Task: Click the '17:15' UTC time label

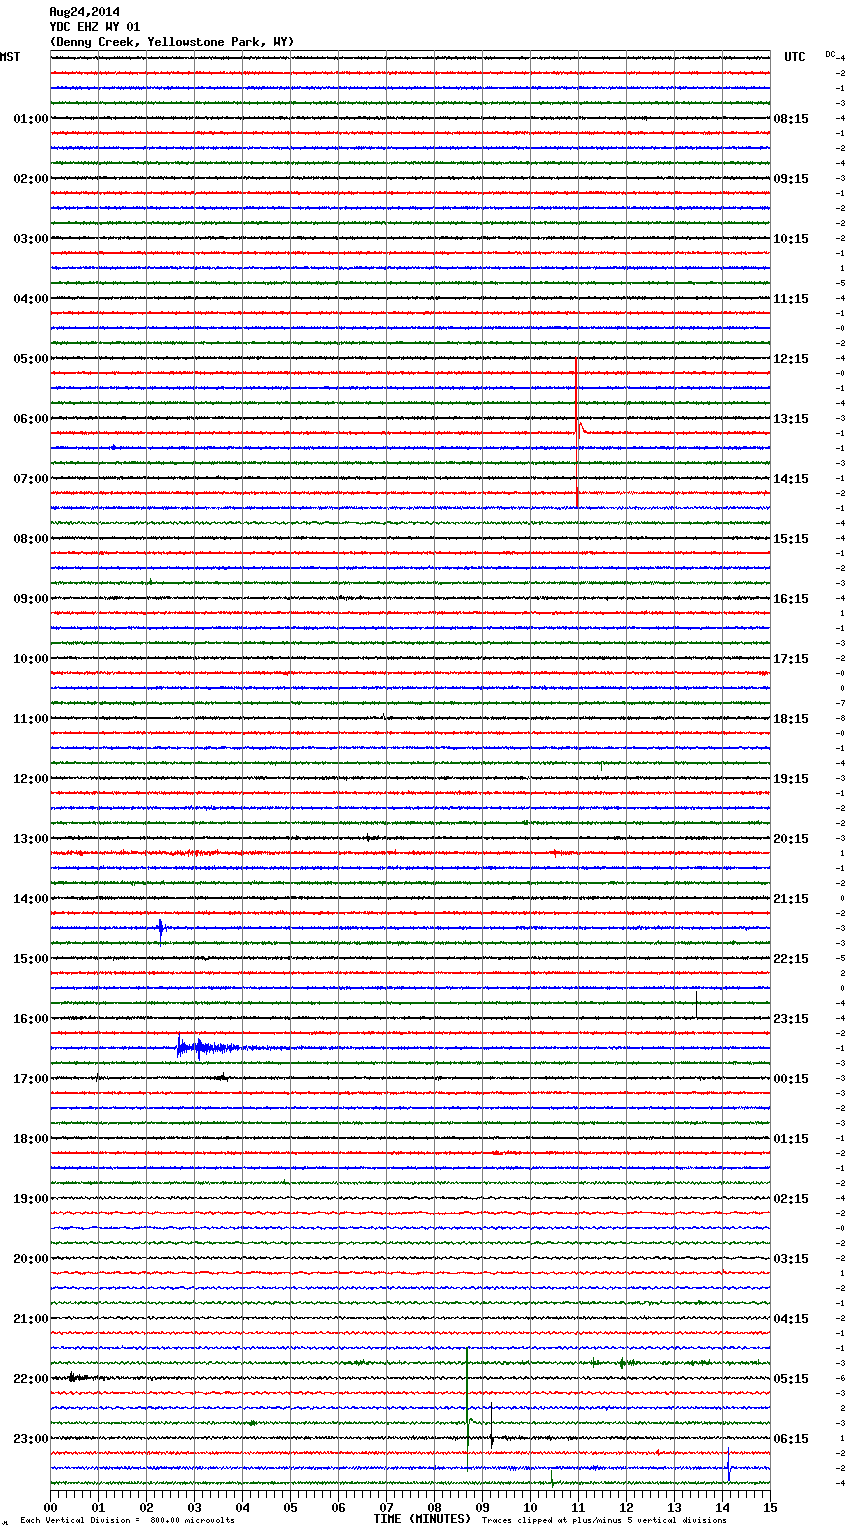Action: (791, 659)
